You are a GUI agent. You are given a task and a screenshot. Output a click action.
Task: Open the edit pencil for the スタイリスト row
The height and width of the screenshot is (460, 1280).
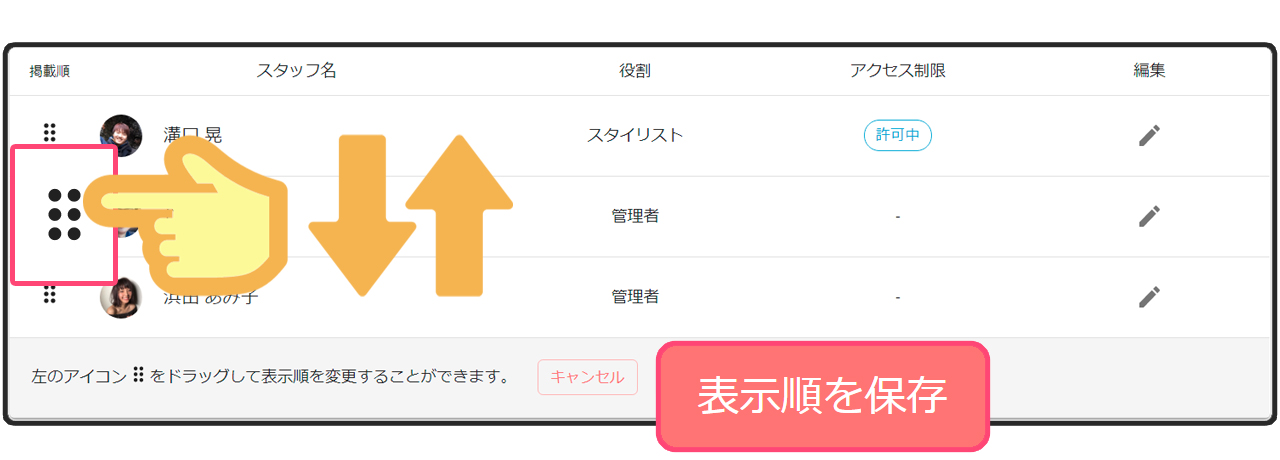coord(1149,136)
